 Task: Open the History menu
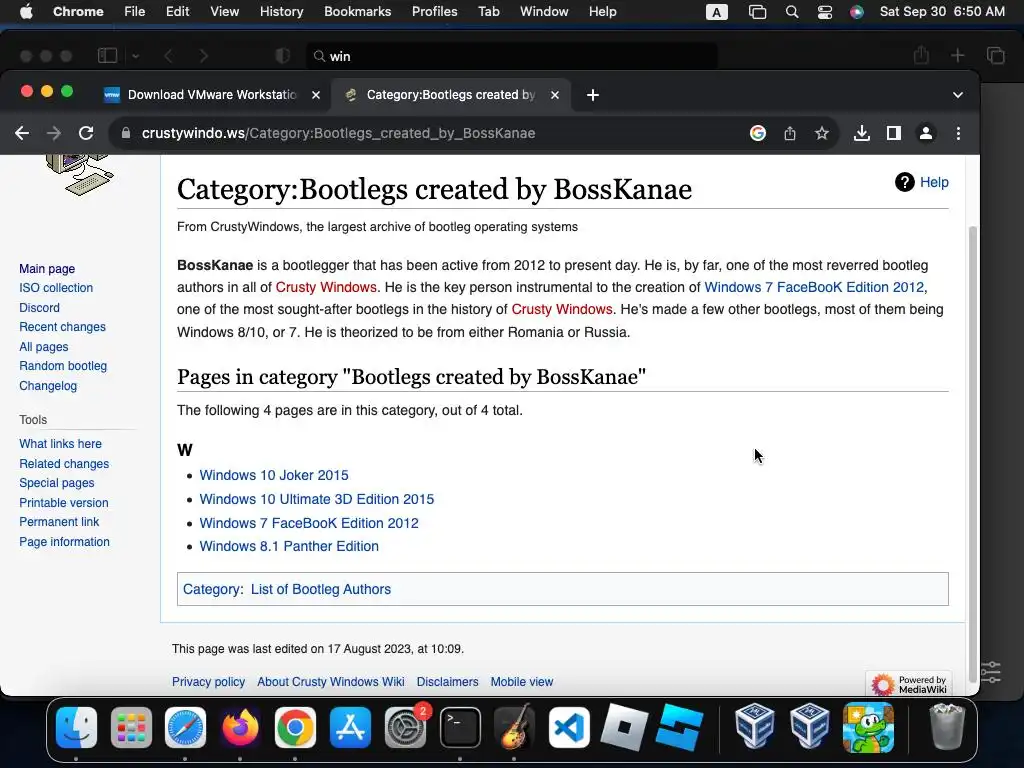coord(281,12)
